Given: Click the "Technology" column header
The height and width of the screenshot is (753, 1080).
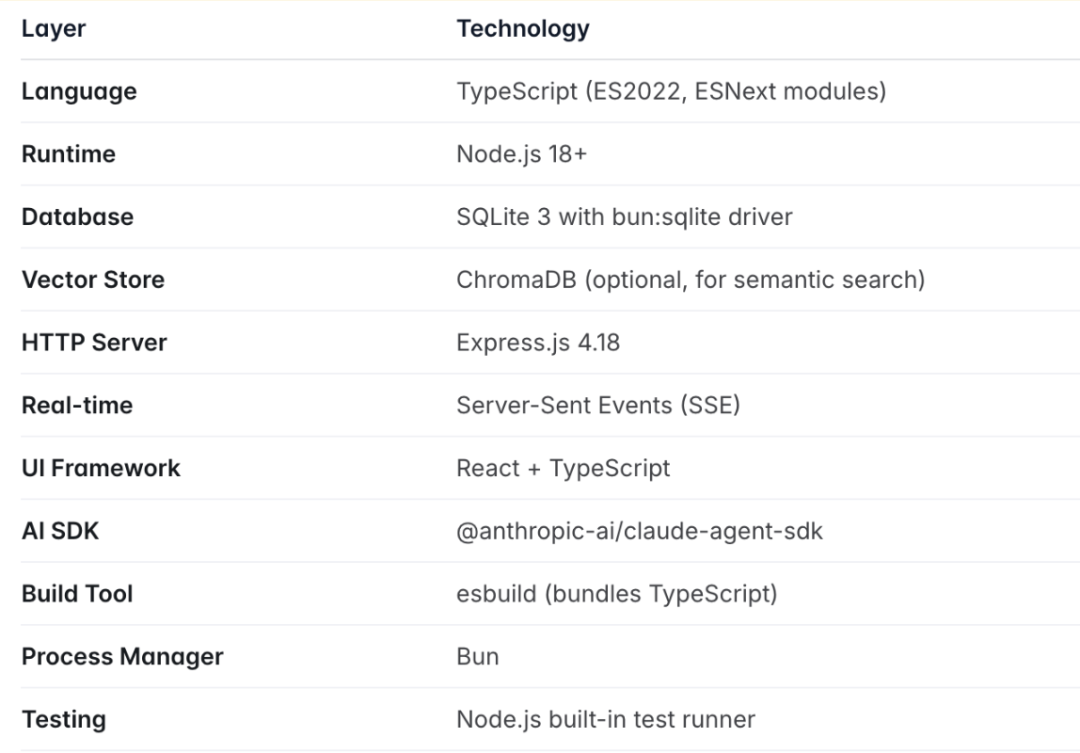Looking at the screenshot, I should [x=523, y=29].
